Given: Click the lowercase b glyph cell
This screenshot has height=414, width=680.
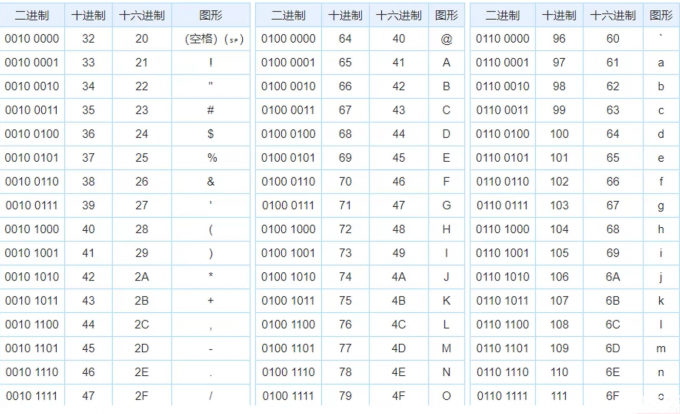Looking at the screenshot, I should tap(661, 86).
